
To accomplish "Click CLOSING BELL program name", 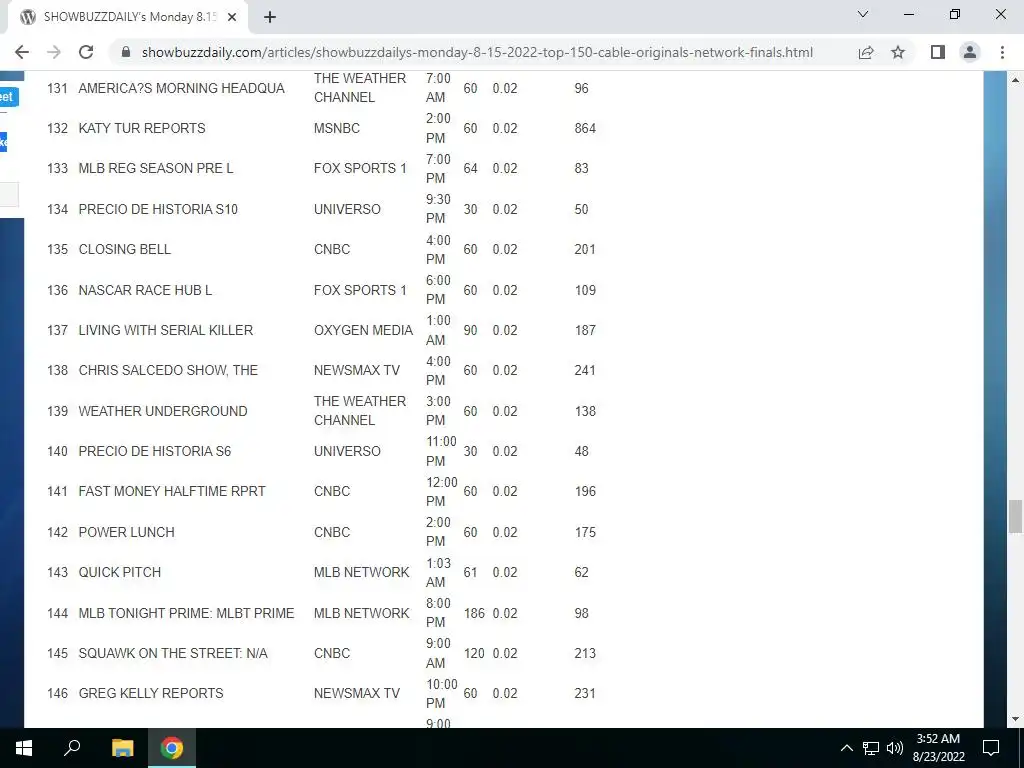I will point(125,249).
